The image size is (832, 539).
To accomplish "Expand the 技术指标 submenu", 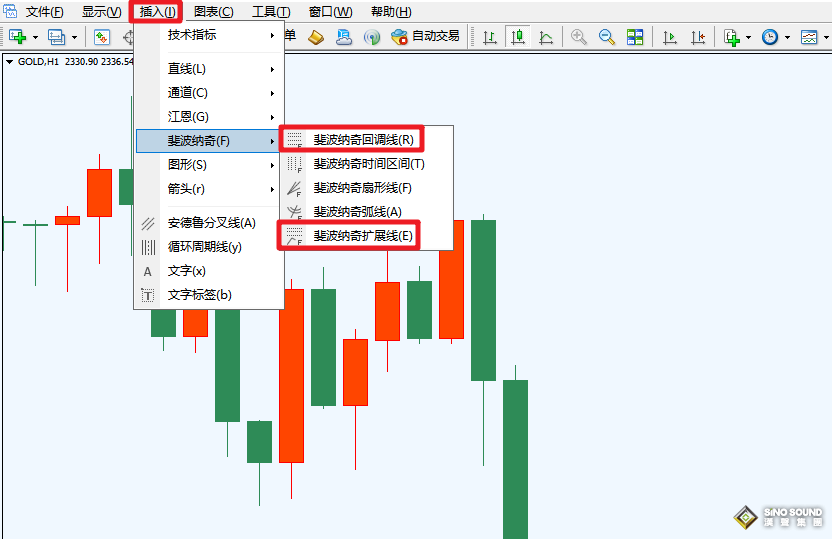I will point(209,35).
